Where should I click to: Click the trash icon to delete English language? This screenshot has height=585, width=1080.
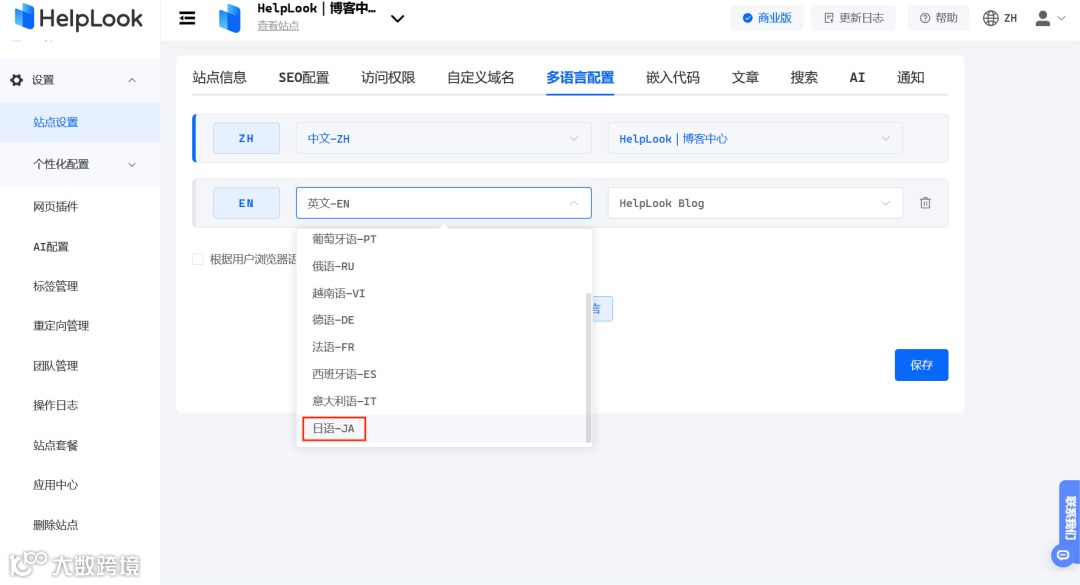point(925,202)
